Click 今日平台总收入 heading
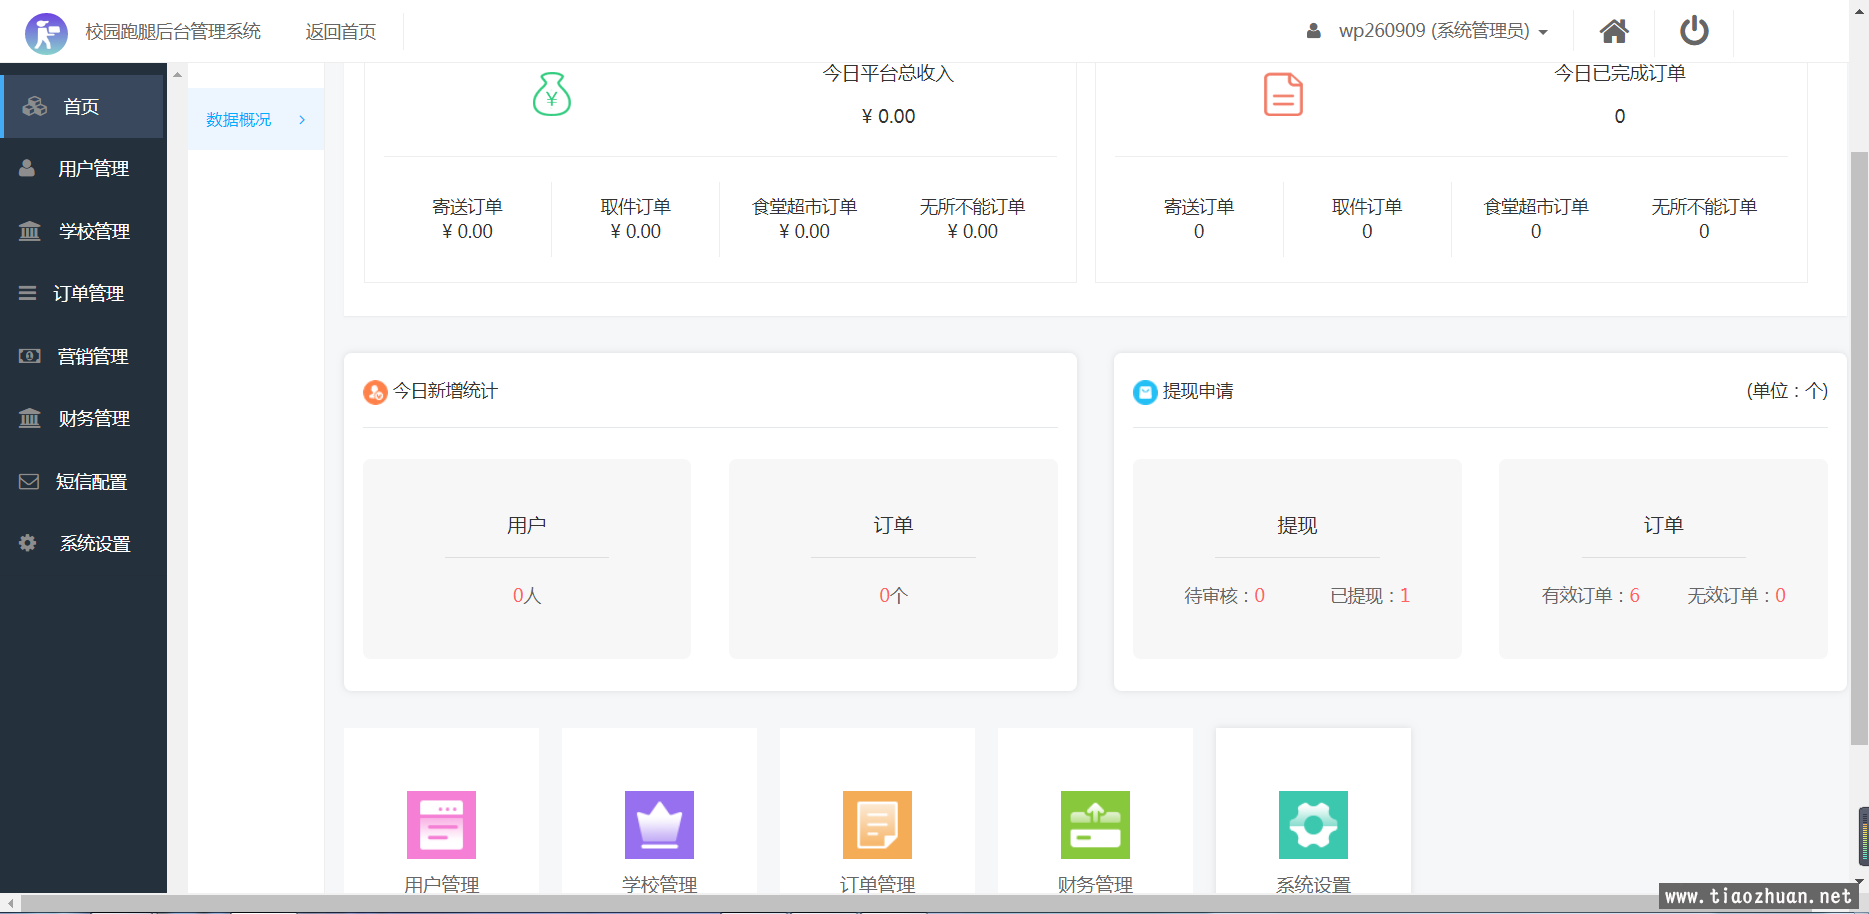 [888, 73]
